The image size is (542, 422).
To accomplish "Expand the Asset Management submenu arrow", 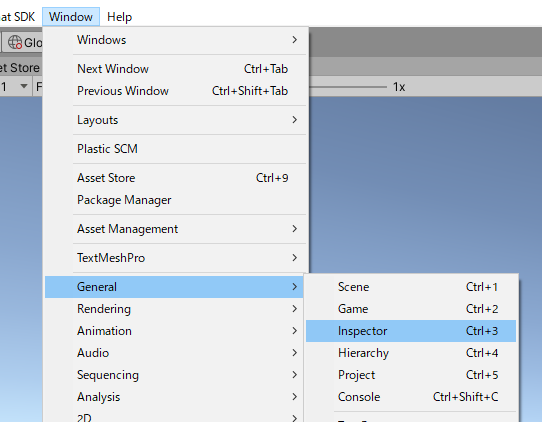I will coord(295,229).
